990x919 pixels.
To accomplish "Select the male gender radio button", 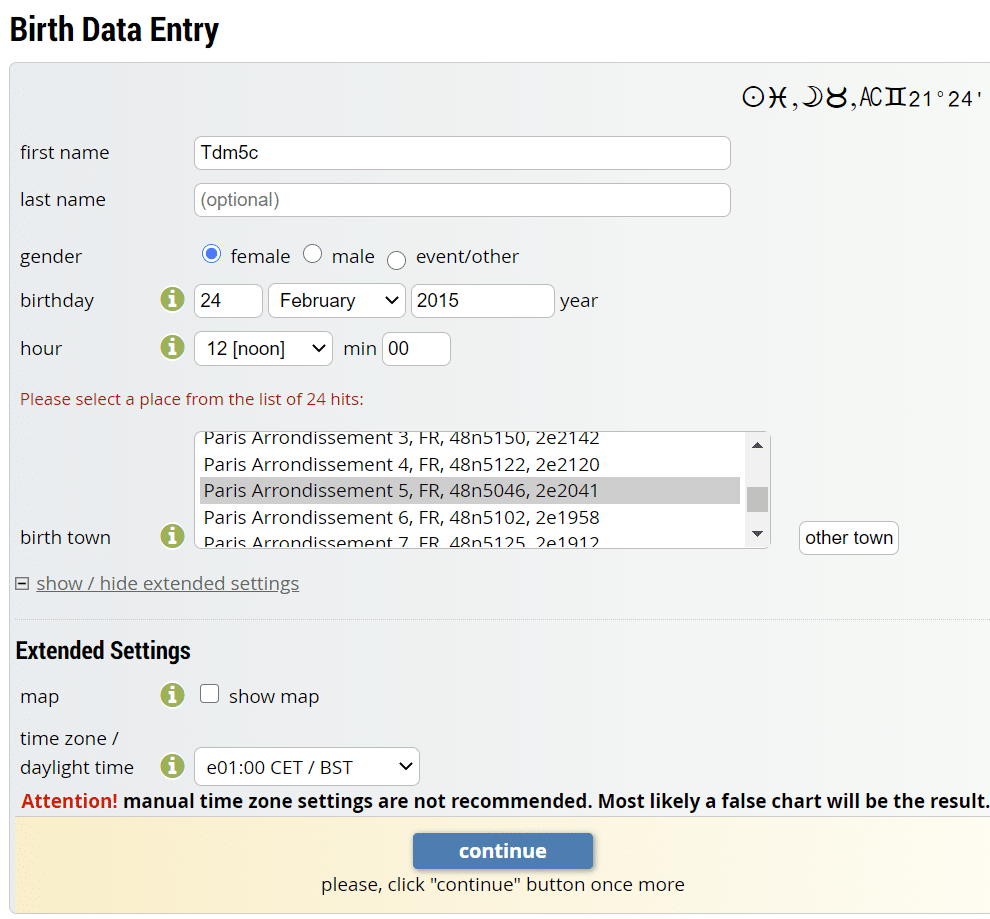I will click(x=313, y=254).
